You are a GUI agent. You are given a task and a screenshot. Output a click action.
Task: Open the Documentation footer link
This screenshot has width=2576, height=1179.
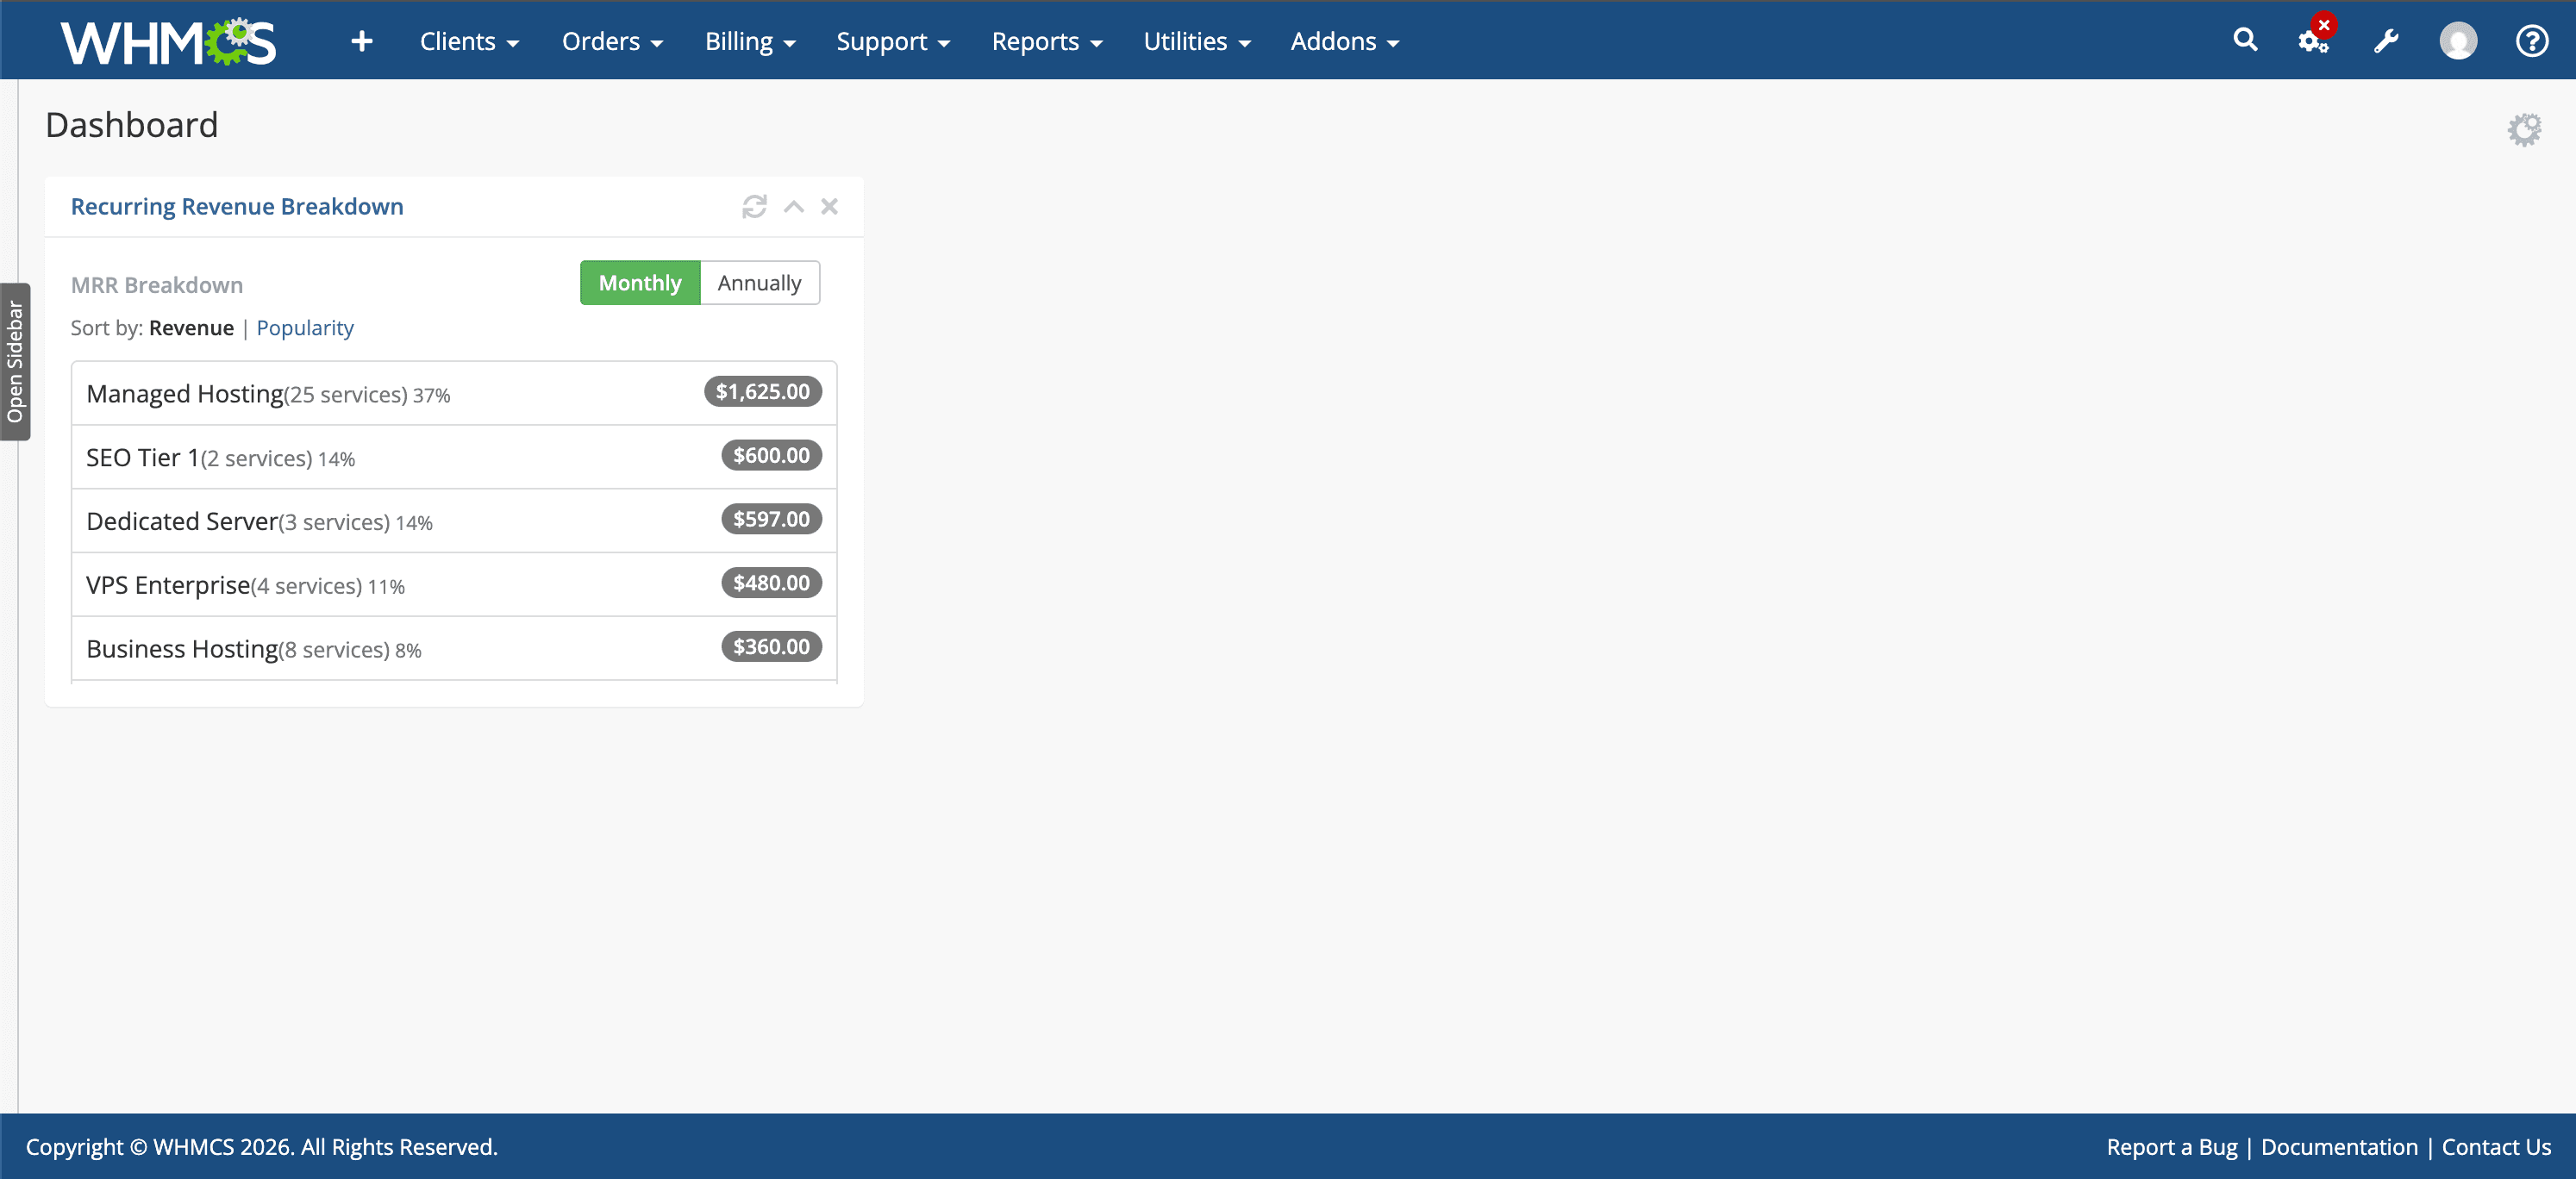(2339, 1147)
